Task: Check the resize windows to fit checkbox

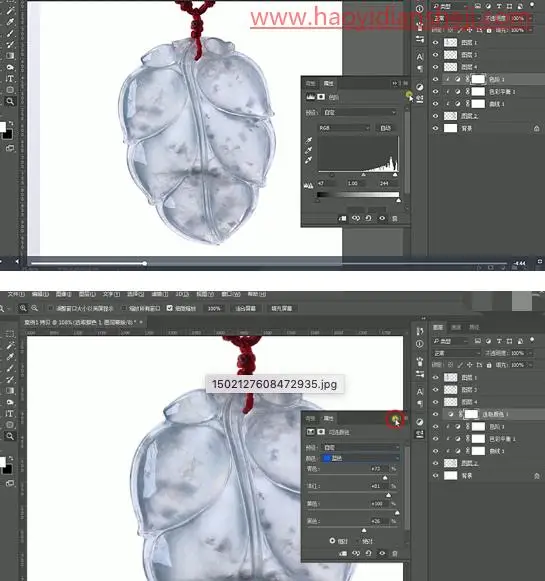Action: pyautogui.click(x=51, y=308)
